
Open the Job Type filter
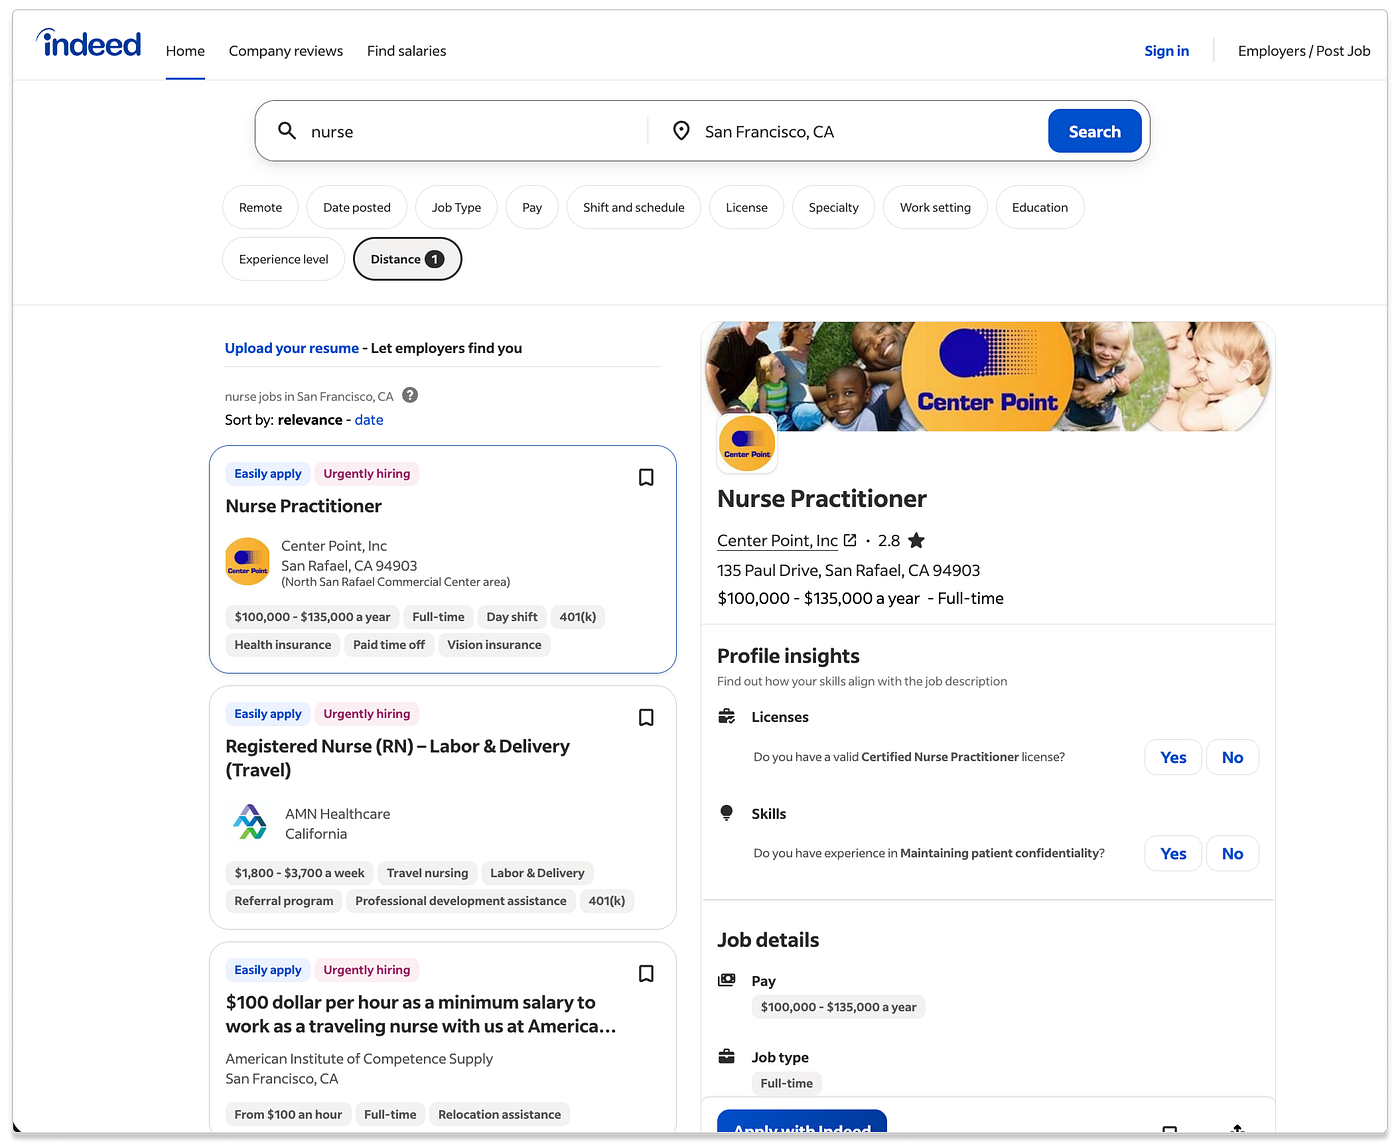tap(456, 207)
